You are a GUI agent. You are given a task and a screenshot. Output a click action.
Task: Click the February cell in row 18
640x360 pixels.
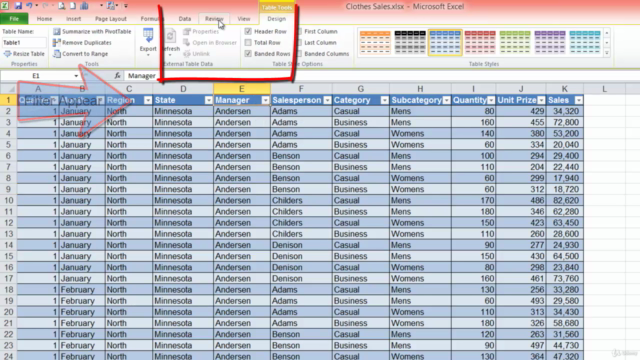click(82, 289)
